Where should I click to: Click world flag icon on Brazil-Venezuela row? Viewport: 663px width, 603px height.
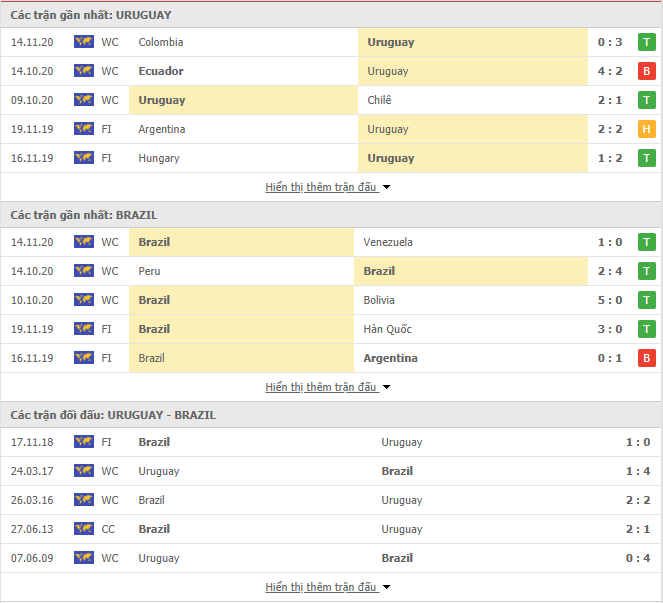[84, 242]
